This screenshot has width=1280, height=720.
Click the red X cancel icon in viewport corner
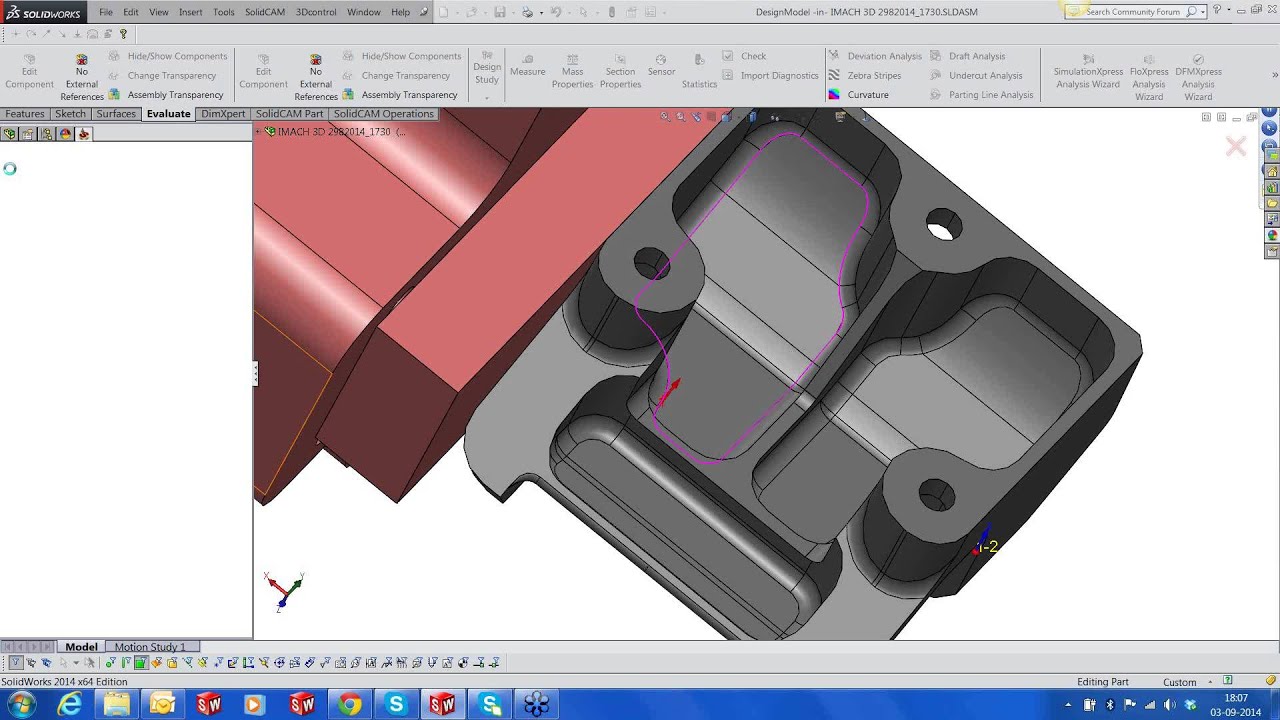click(1236, 147)
